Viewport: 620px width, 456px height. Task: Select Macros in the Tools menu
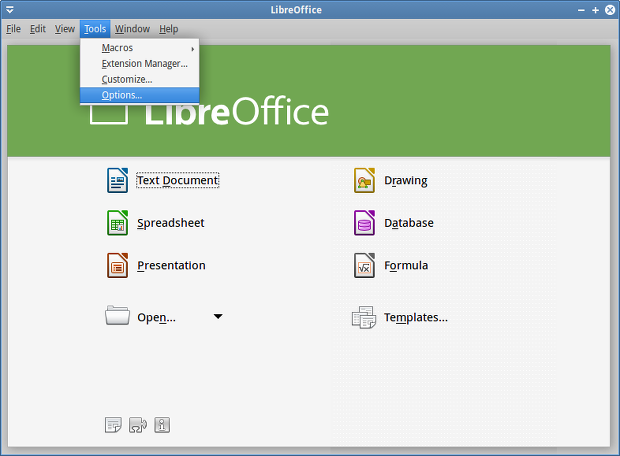point(140,48)
